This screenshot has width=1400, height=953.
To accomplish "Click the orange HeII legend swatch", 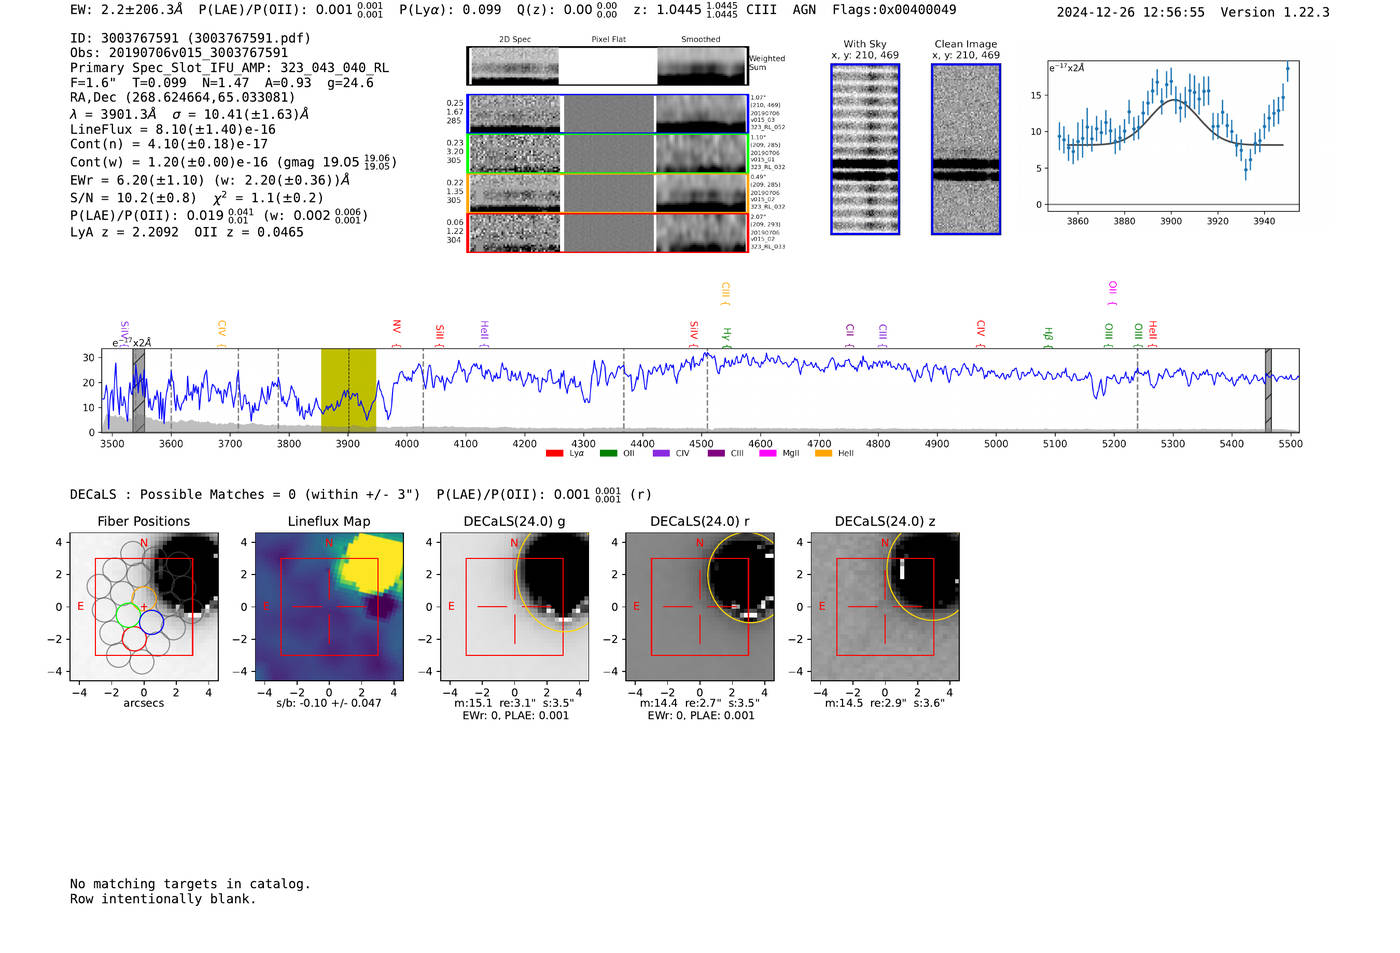I will coord(823,453).
